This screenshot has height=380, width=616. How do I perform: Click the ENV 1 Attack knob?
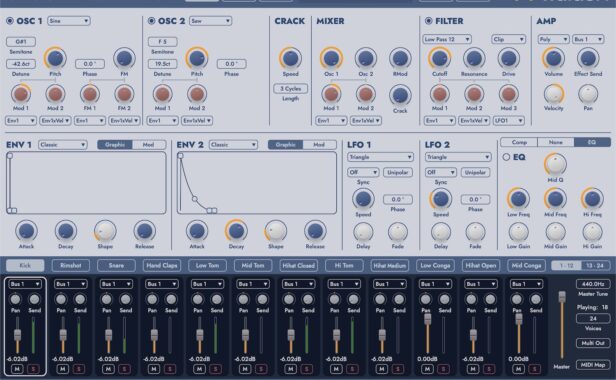click(26, 231)
